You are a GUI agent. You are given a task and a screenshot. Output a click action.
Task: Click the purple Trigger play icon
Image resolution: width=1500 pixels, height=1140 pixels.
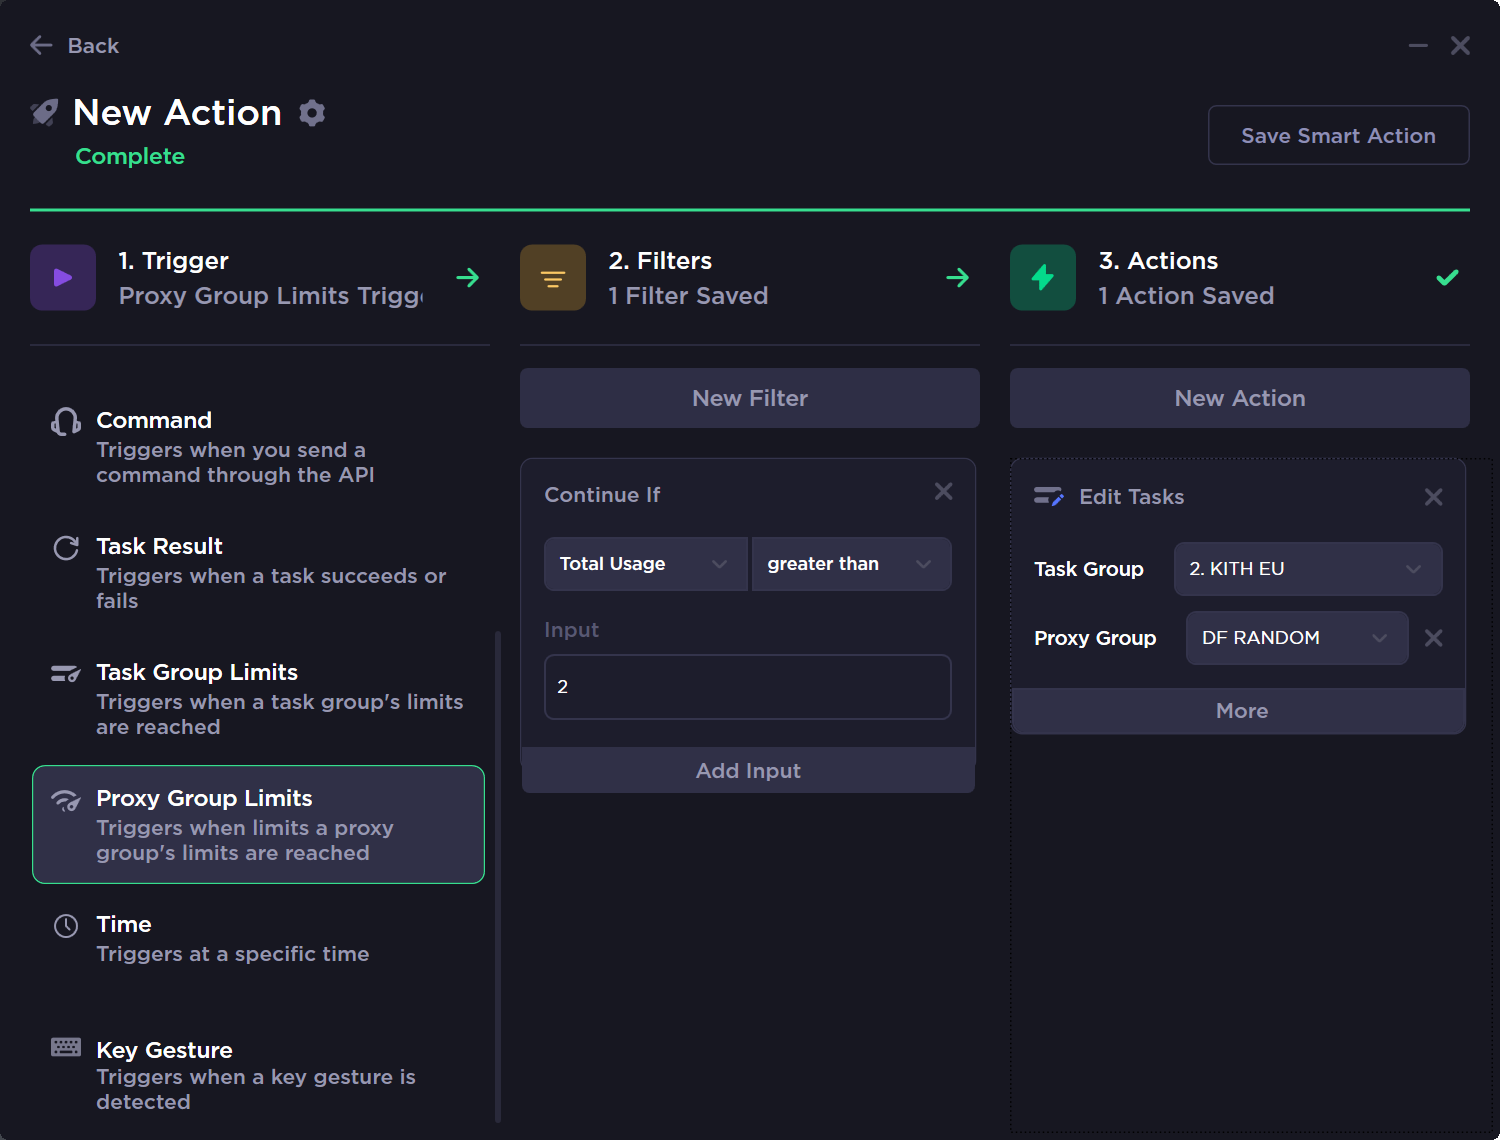pyautogui.click(x=63, y=278)
